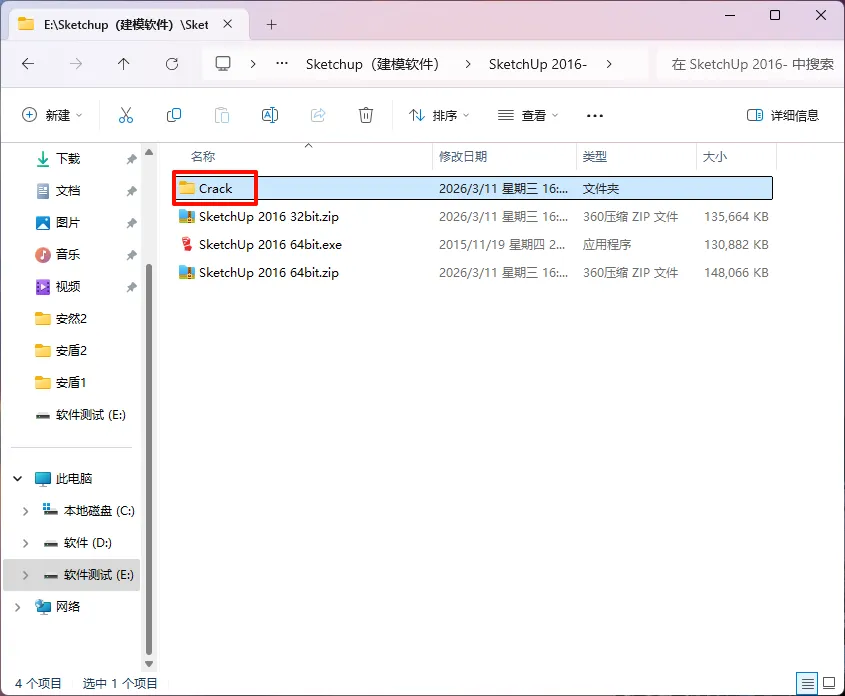Refresh the current folder
This screenshot has width=845, height=696.
172,64
